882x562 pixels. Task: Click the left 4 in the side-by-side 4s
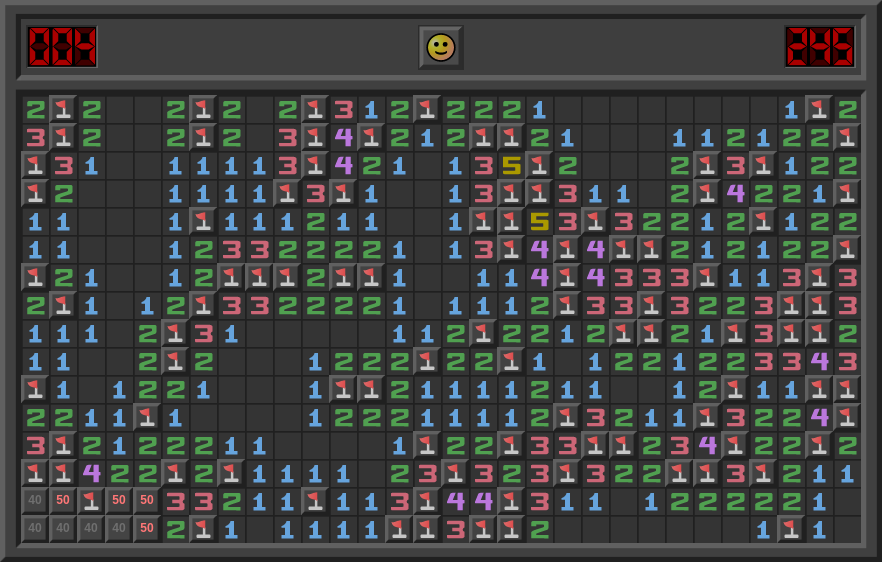[456, 501]
